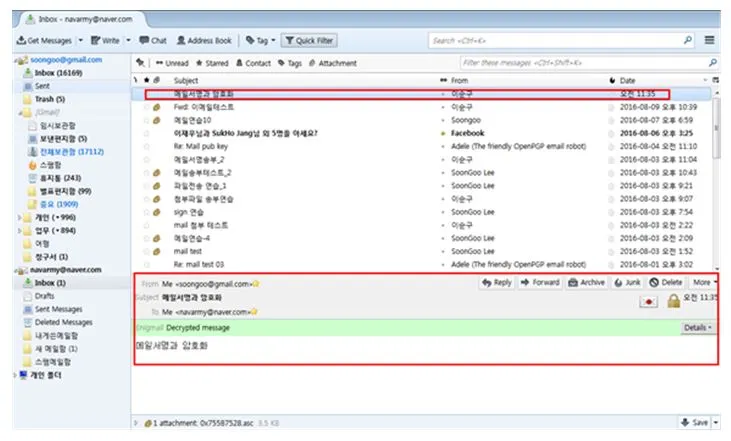Open the Address Book
The width and height of the screenshot is (731, 441).
[x=204, y=41]
